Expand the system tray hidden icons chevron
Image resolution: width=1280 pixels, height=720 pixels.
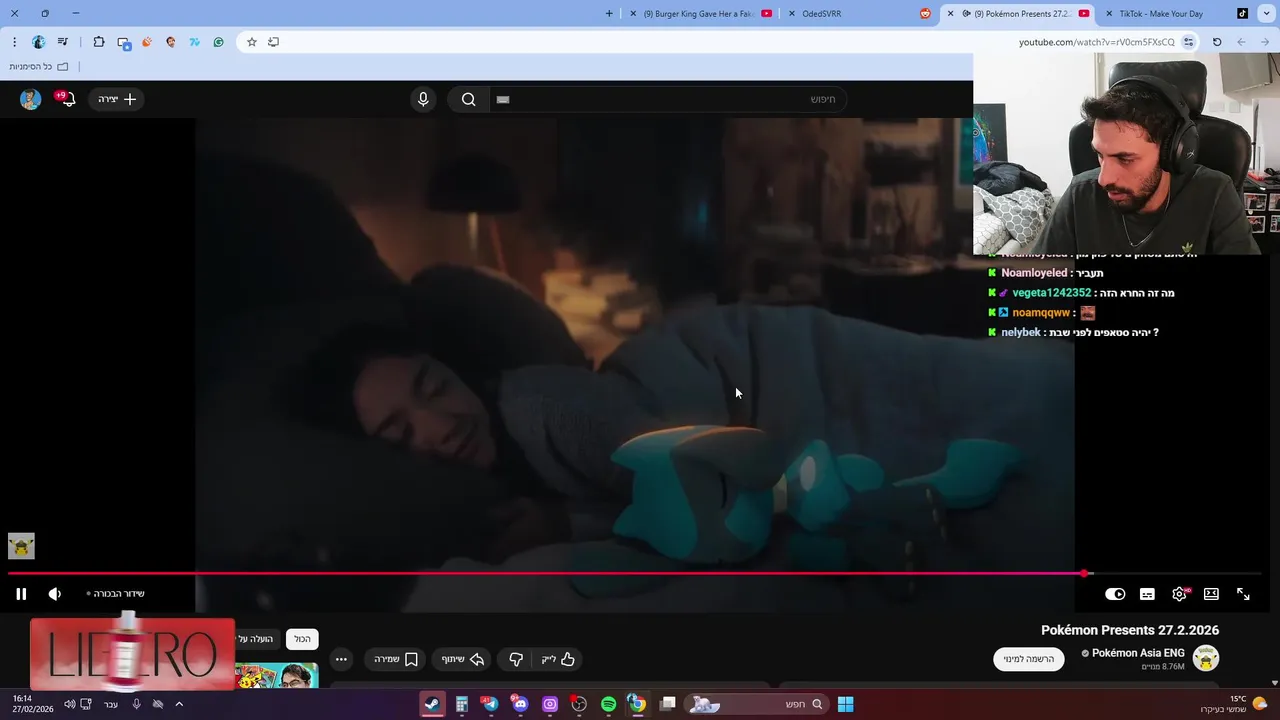click(x=179, y=704)
